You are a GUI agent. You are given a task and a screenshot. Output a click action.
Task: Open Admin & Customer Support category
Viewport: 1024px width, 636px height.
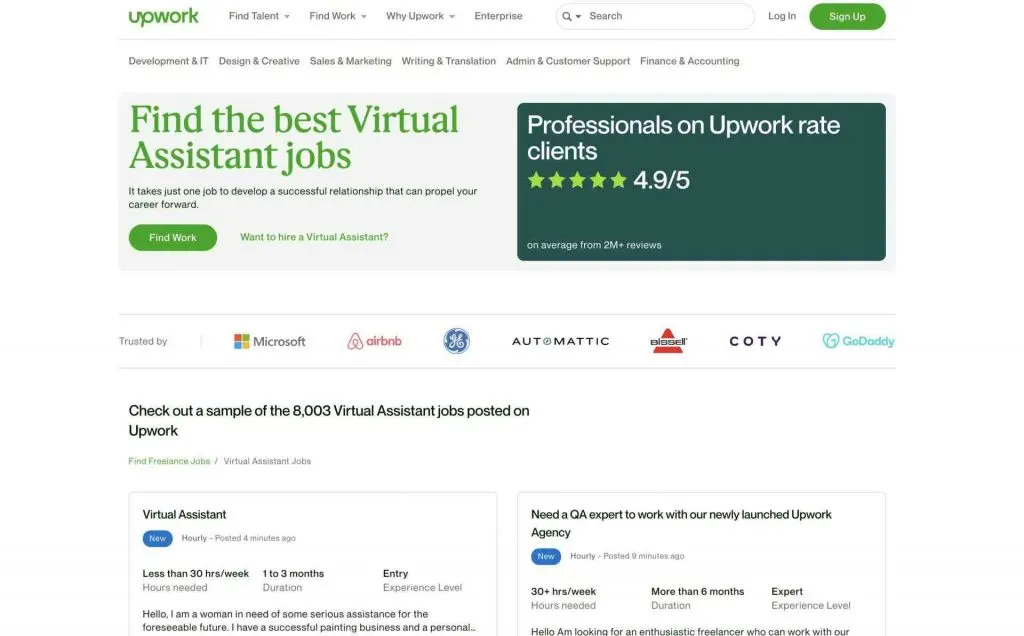click(x=568, y=61)
